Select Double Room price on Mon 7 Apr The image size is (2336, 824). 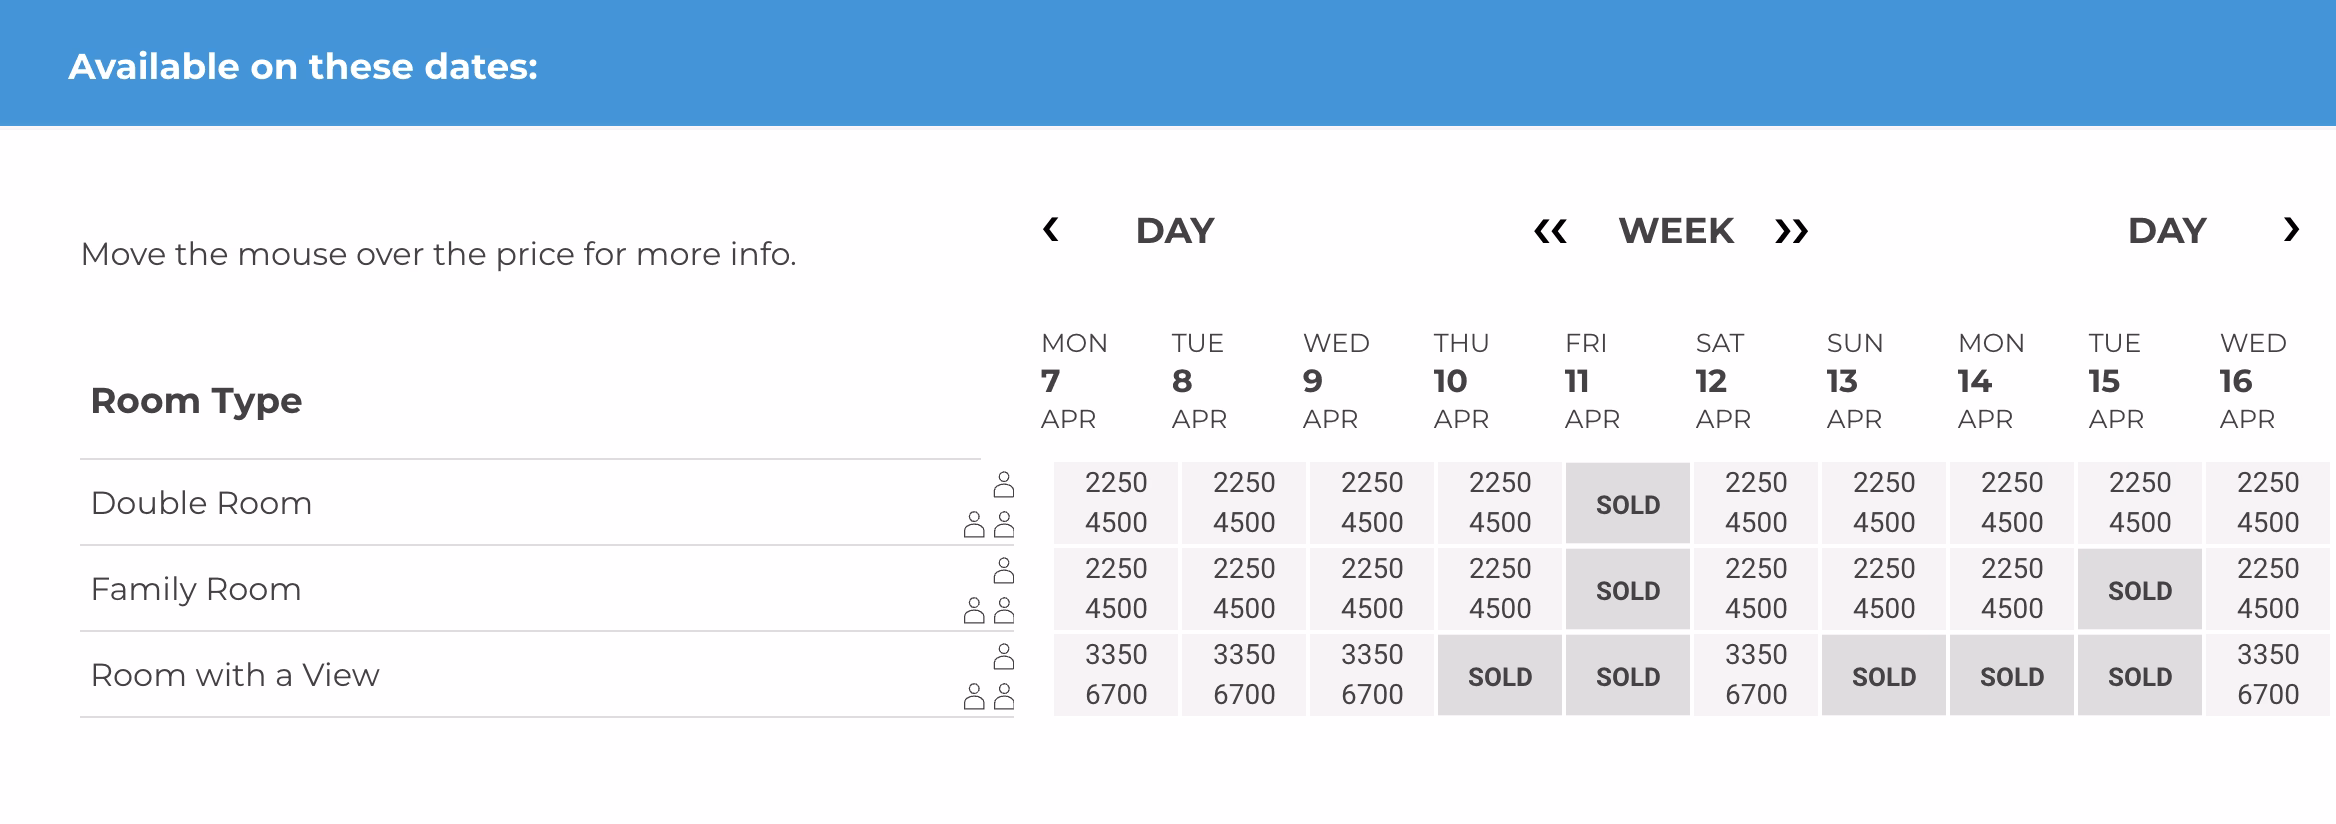coord(1116,503)
